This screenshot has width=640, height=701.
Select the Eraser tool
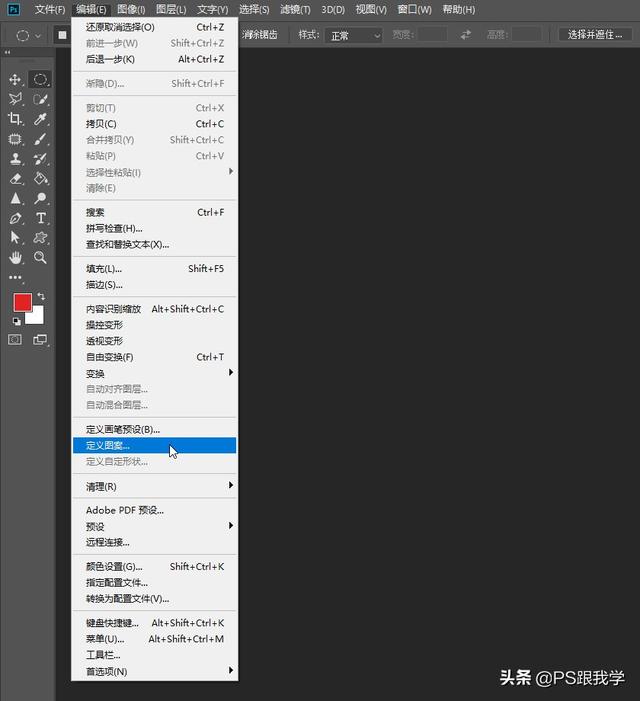(x=15, y=178)
